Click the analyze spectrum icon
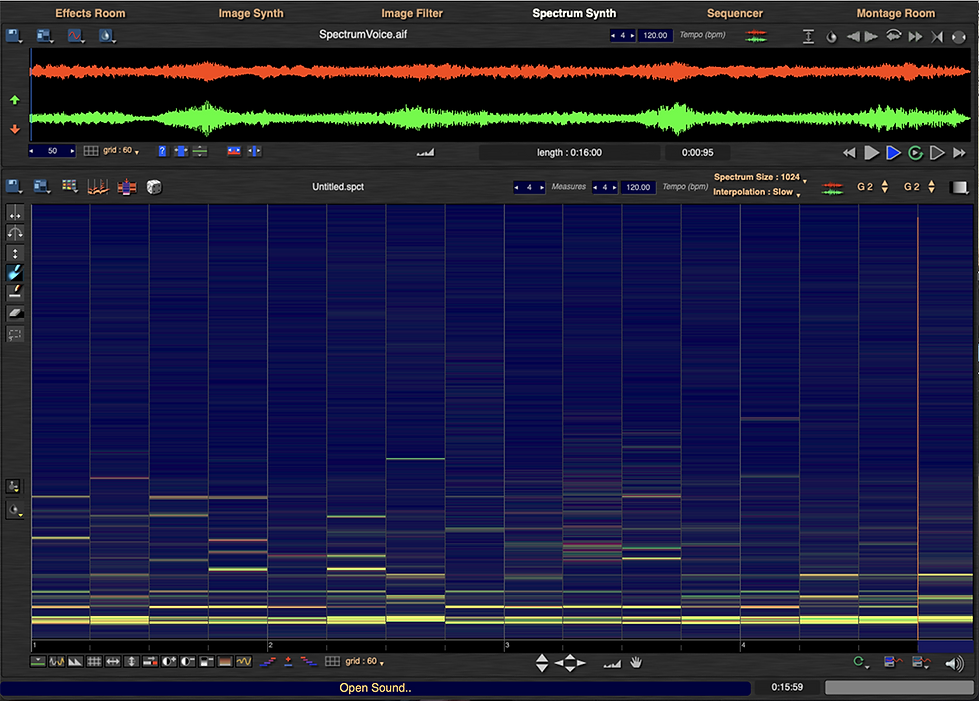The width and height of the screenshot is (979, 701). tap(97, 187)
